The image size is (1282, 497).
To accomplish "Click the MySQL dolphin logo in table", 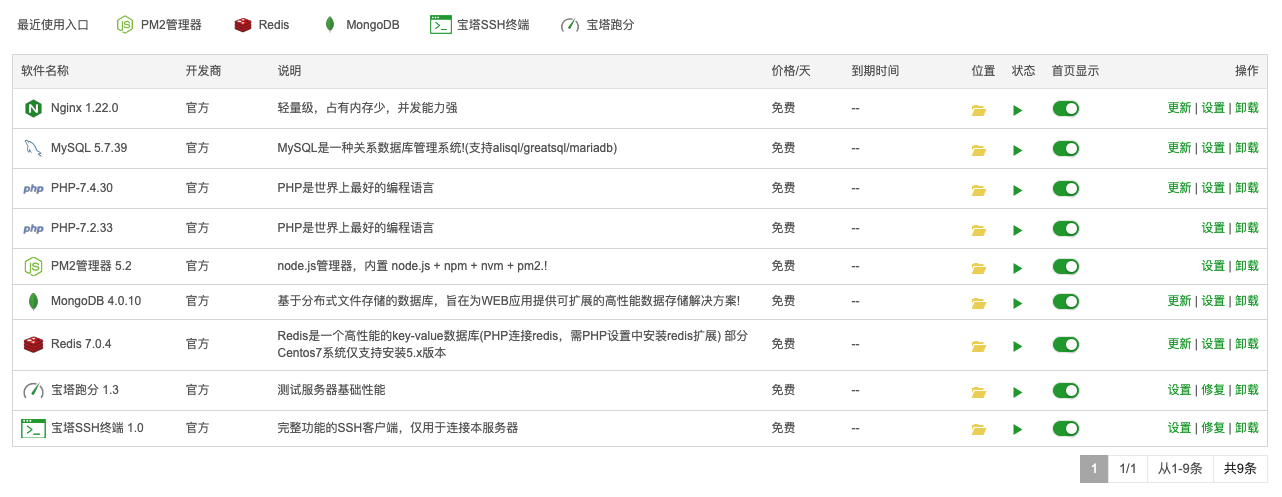I will tap(33, 148).
